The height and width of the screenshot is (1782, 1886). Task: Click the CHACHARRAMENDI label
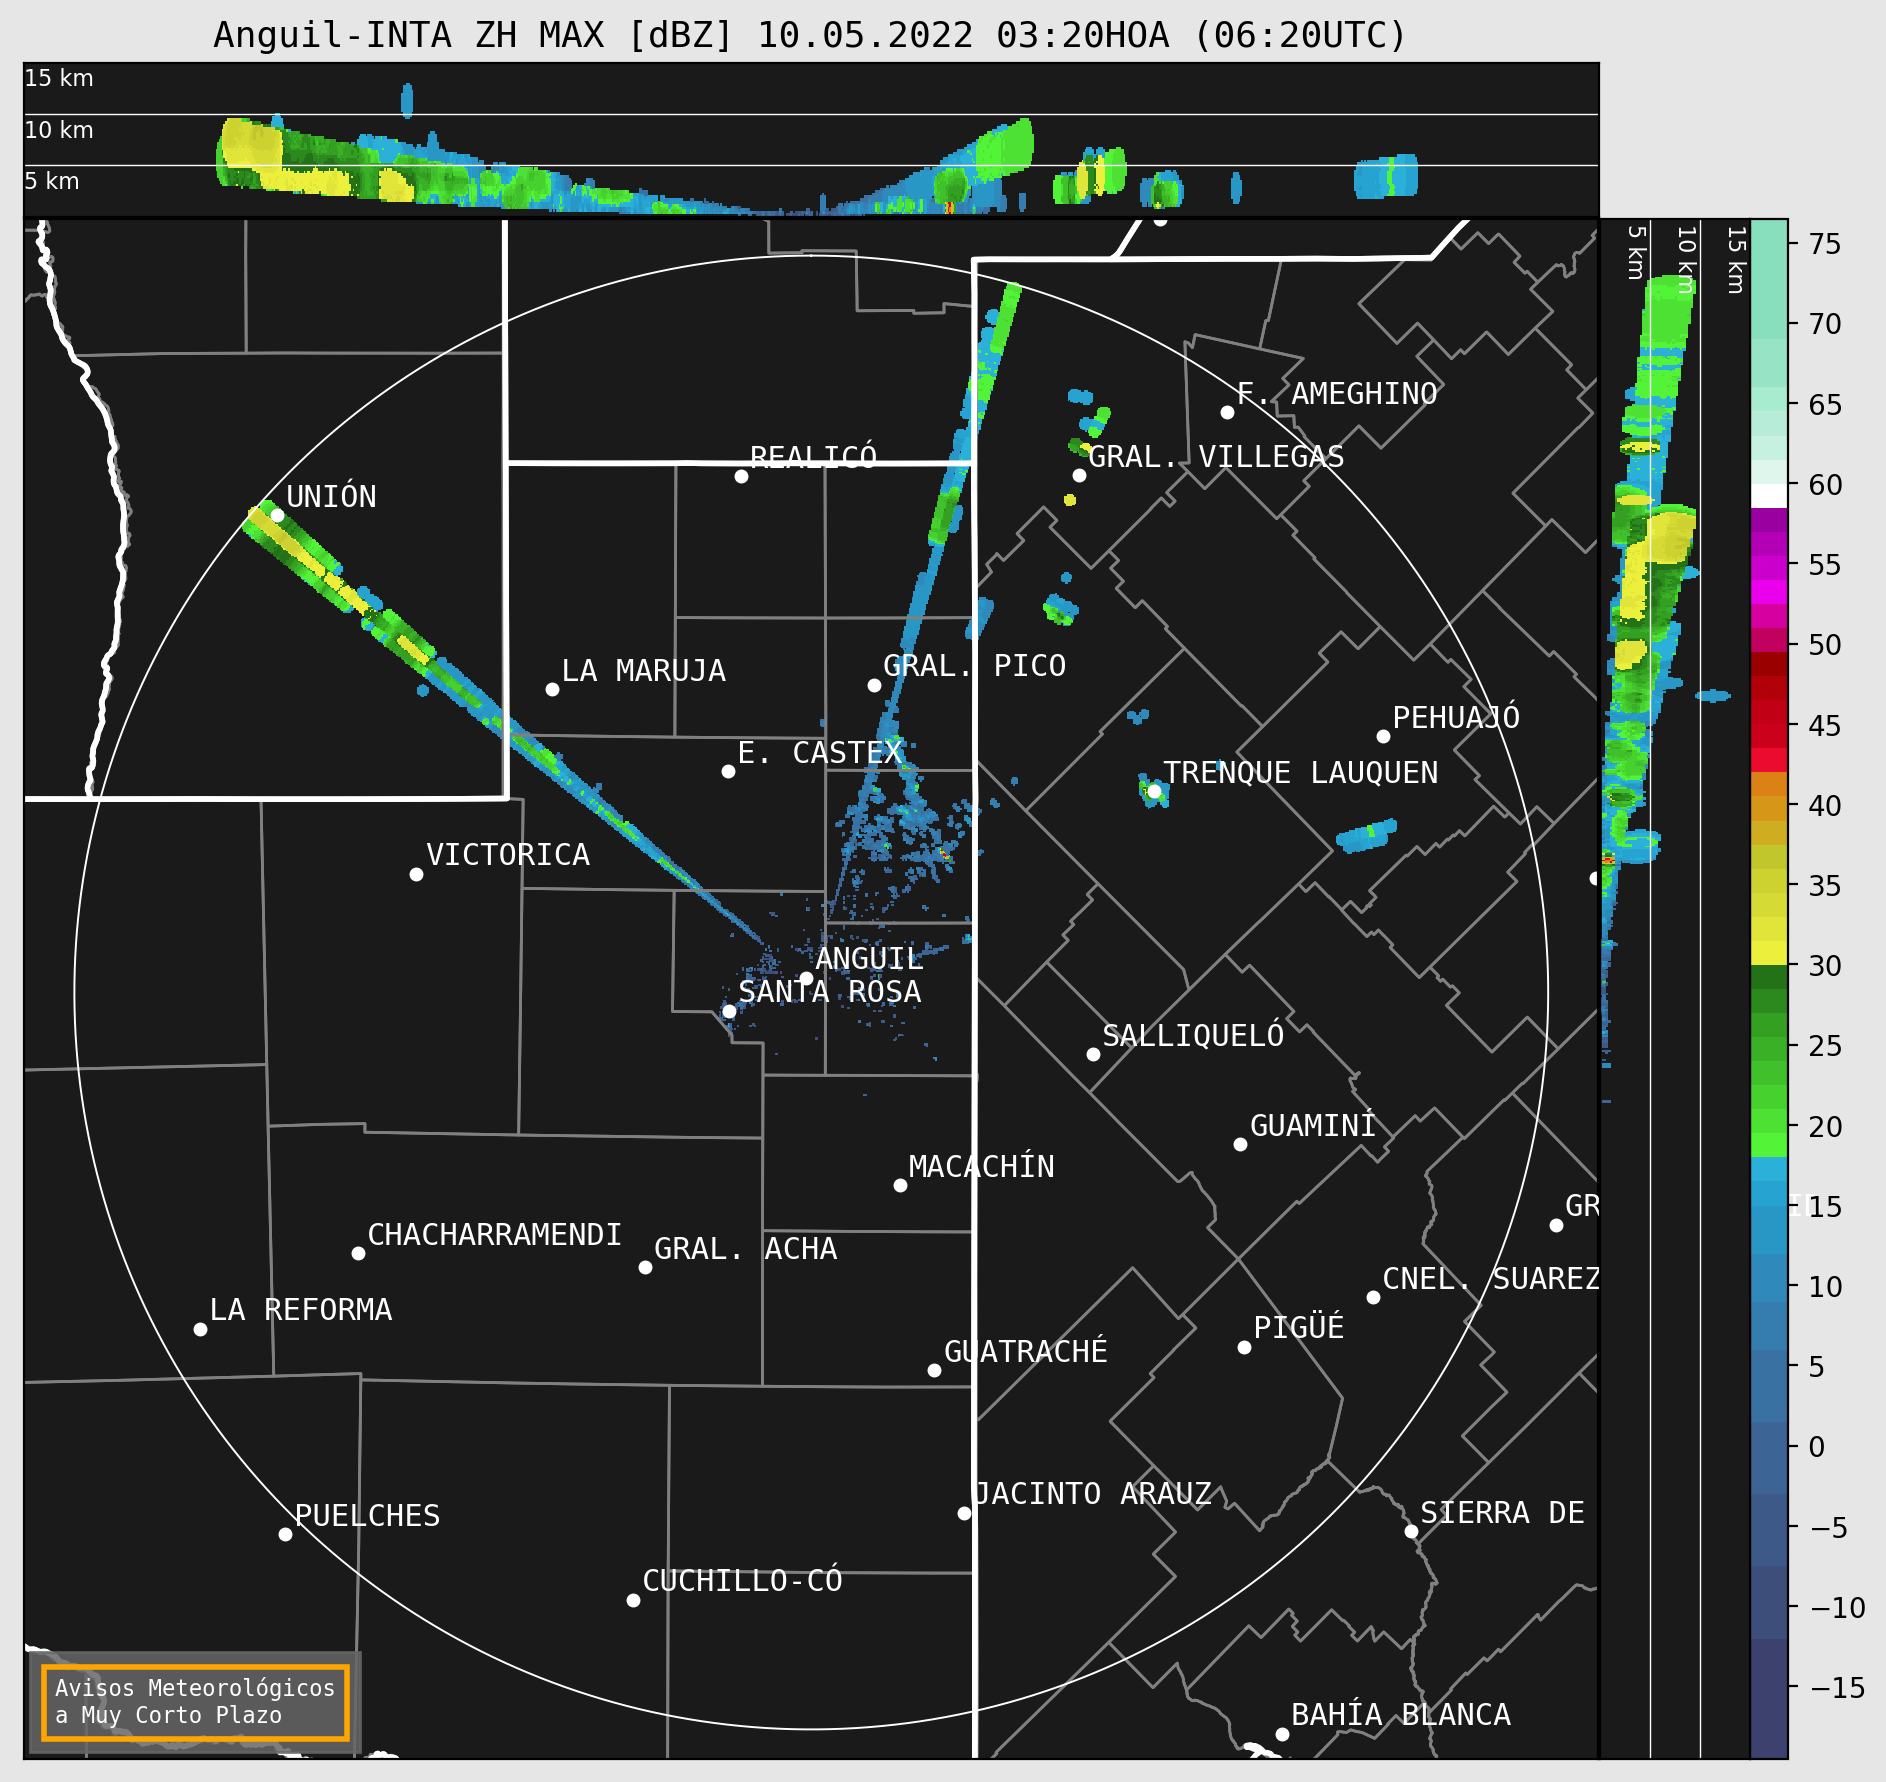click(x=494, y=1235)
